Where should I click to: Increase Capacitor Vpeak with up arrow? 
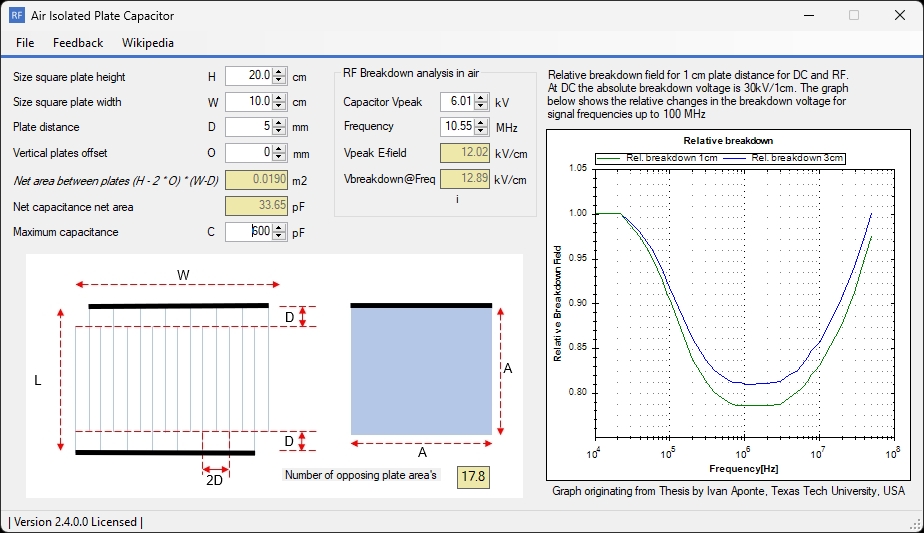pos(481,98)
